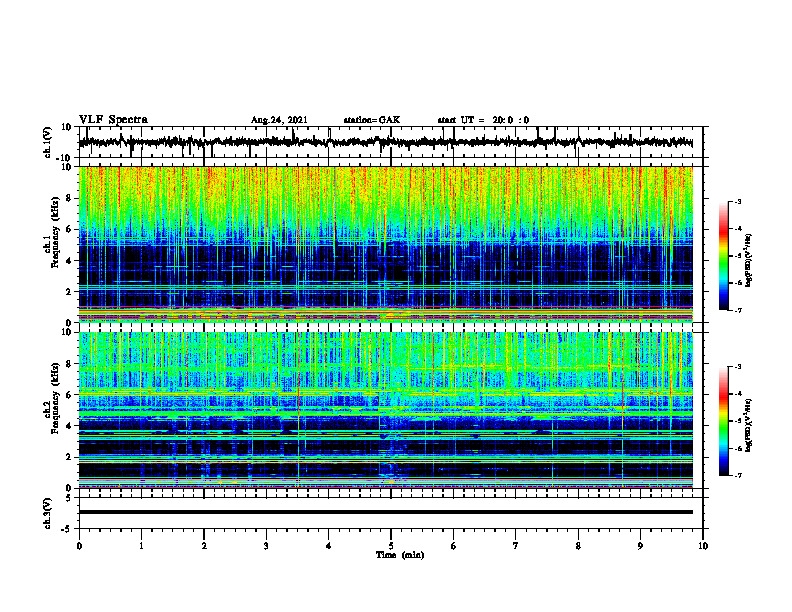This screenshot has width=792, height=612.
Task: Click the "-7" label on the lower color bar
Action: (738, 475)
